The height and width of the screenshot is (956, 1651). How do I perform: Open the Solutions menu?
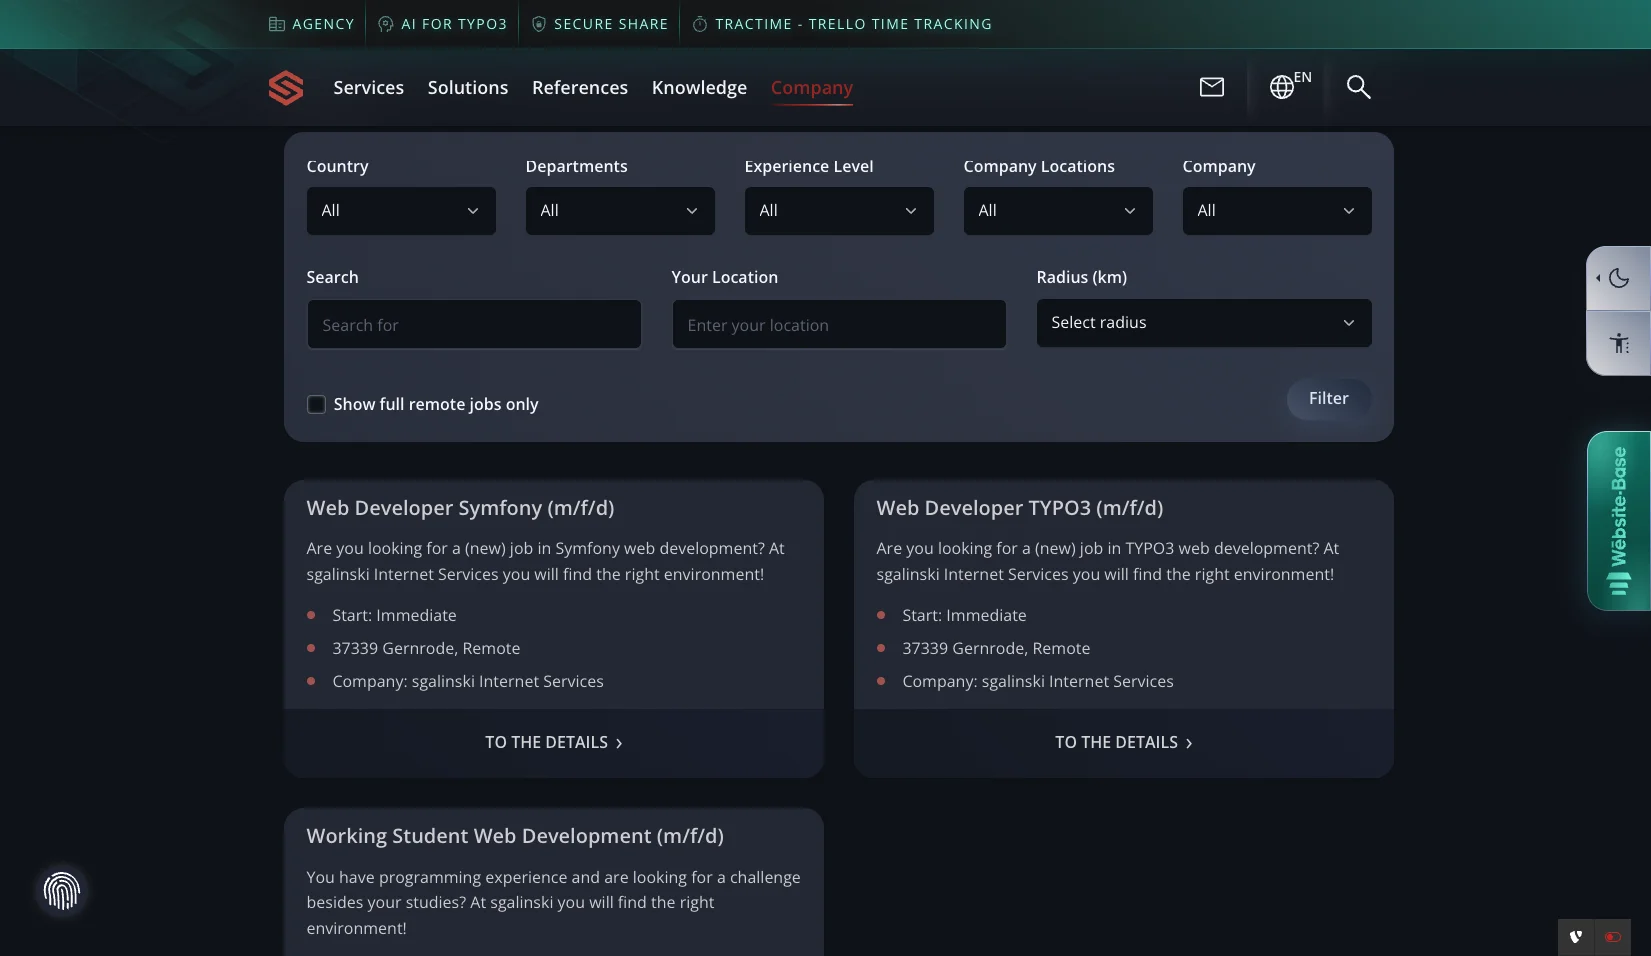[468, 88]
